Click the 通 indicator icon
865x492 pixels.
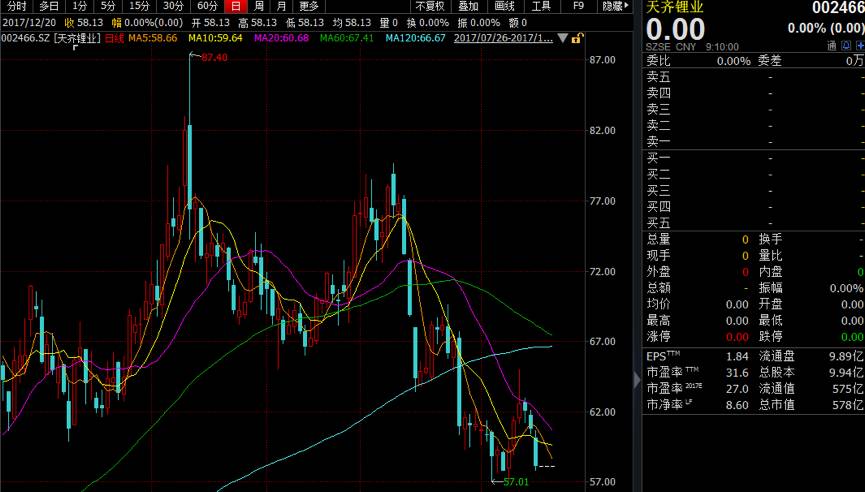tap(831, 46)
